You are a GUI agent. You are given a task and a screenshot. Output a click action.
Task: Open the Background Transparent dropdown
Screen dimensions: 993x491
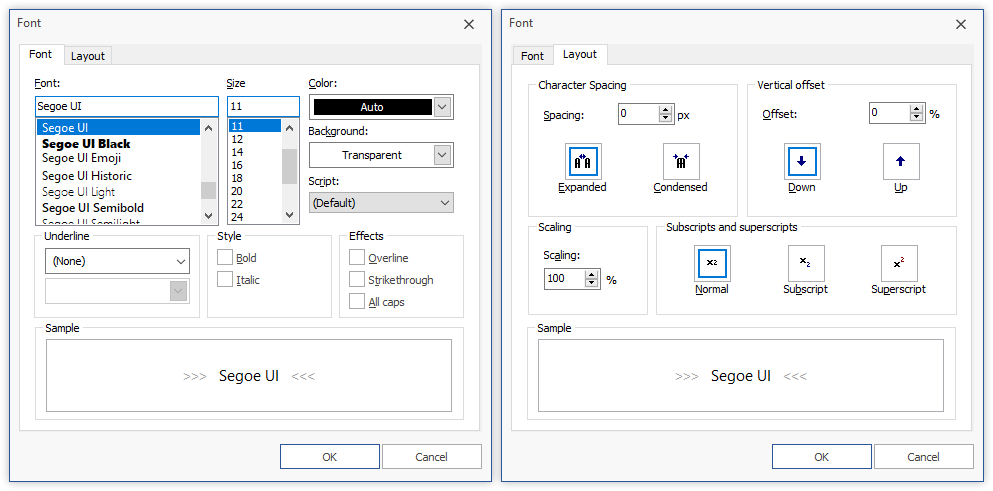[443, 155]
